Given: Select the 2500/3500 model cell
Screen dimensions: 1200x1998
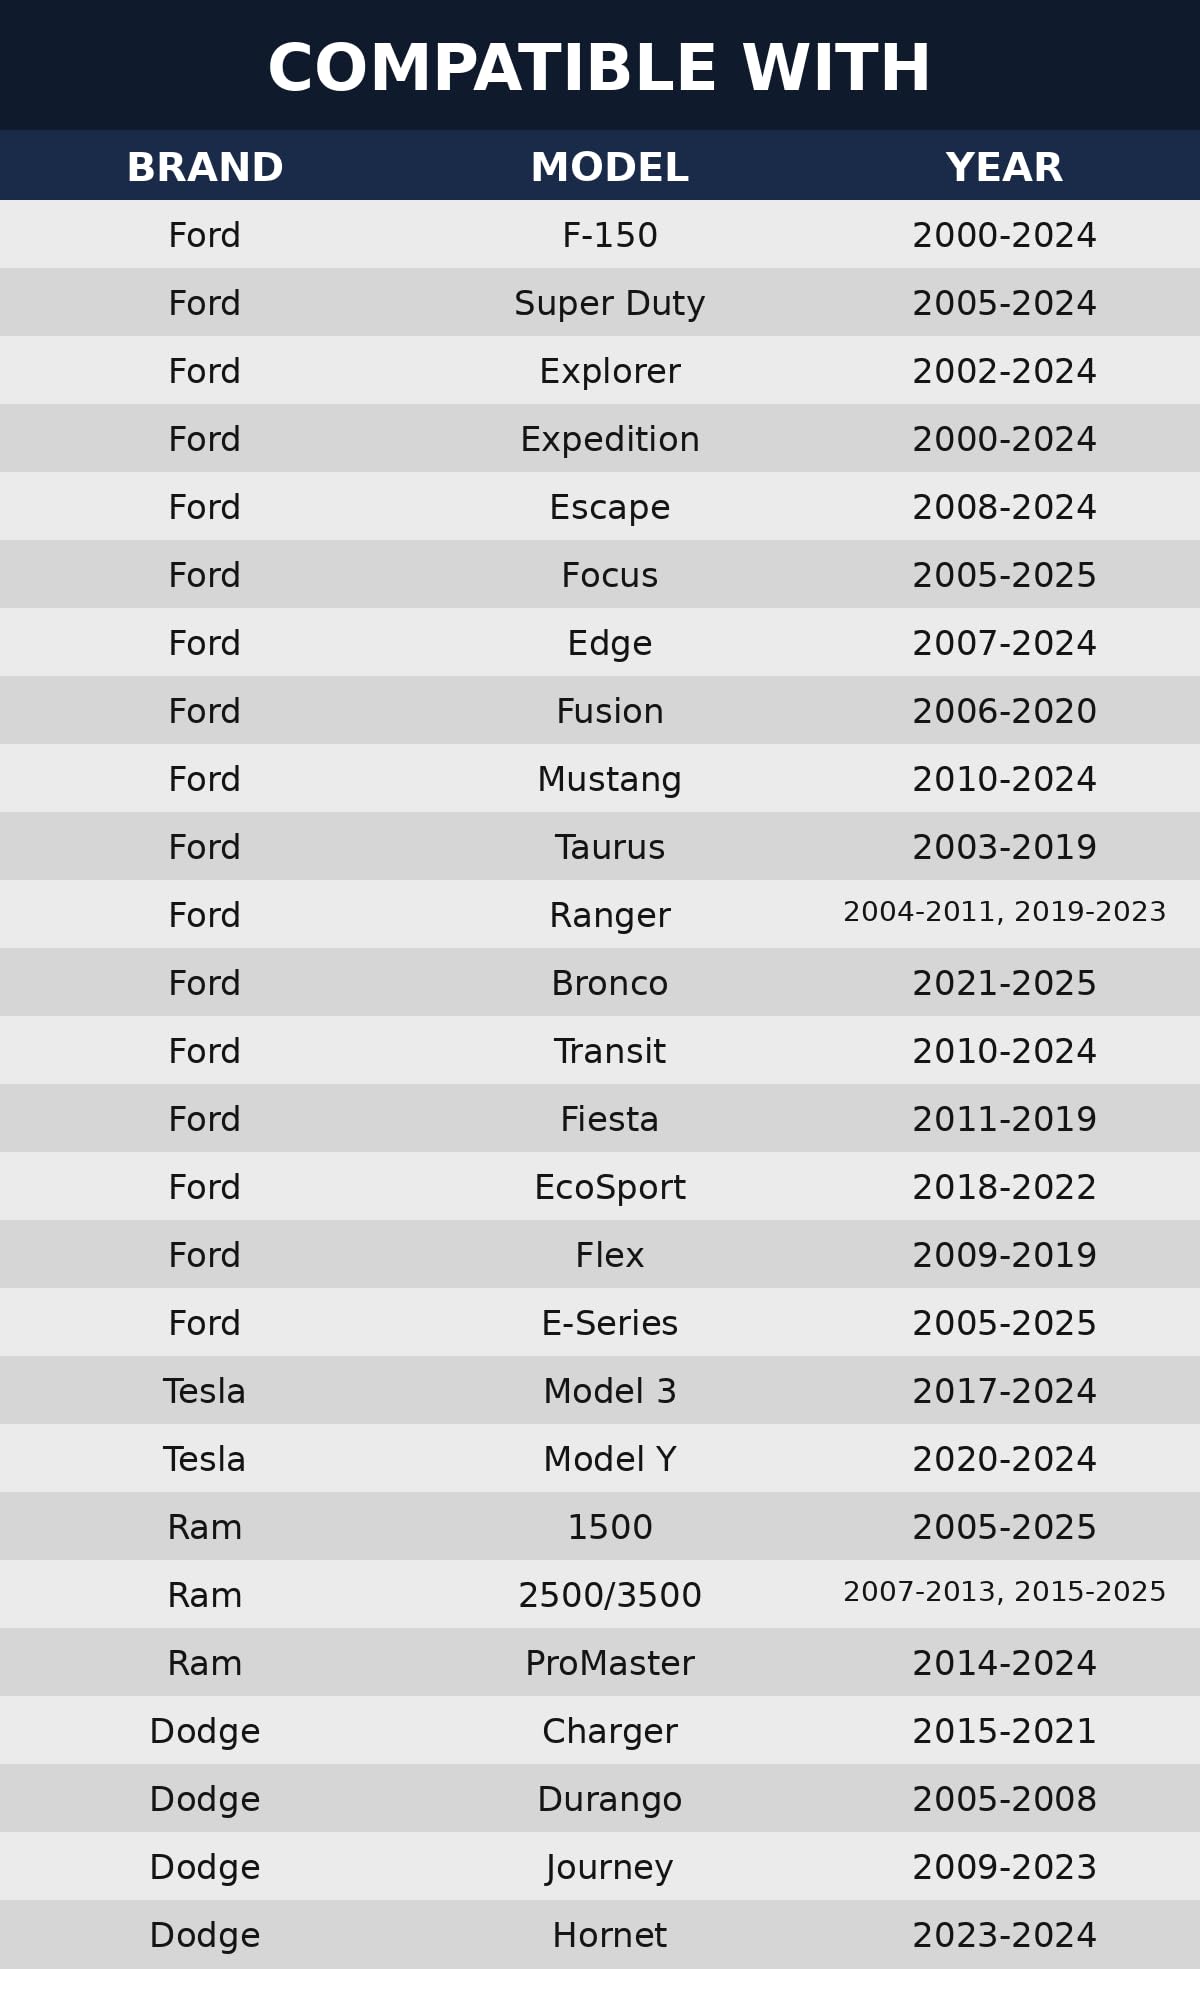Looking at the screenshot, I should (609, 1596).
